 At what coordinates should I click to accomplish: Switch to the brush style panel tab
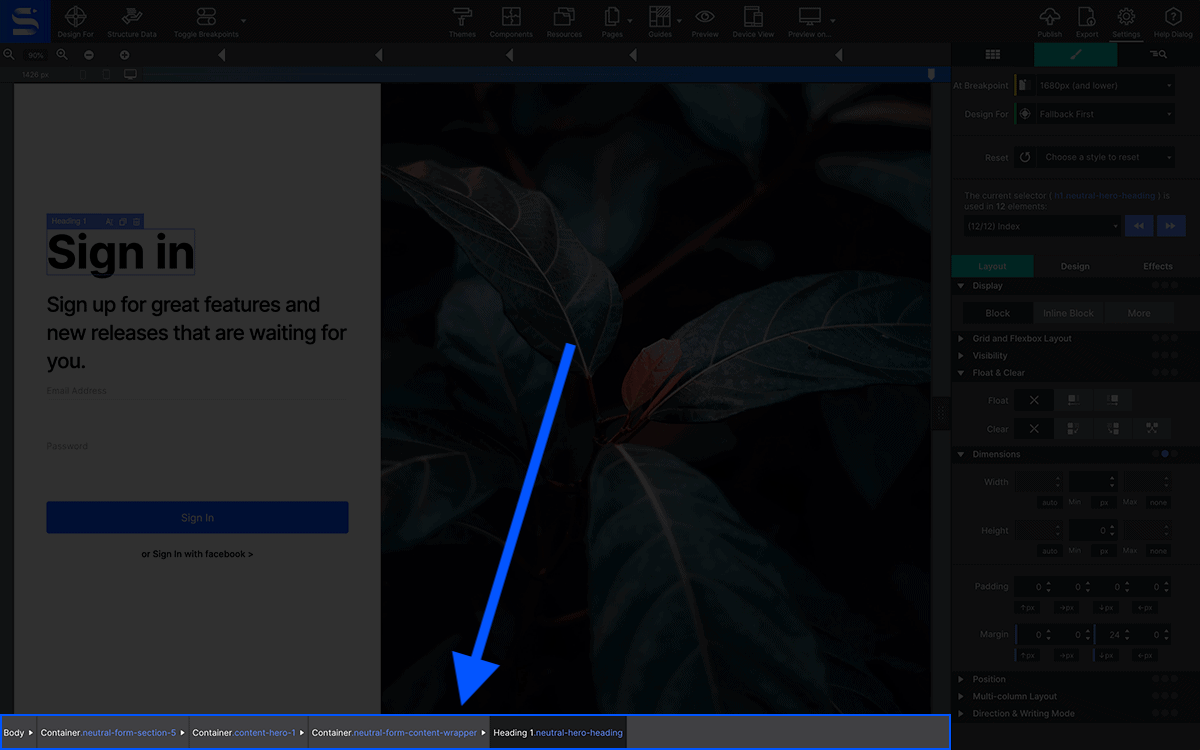pos(1076,55)
